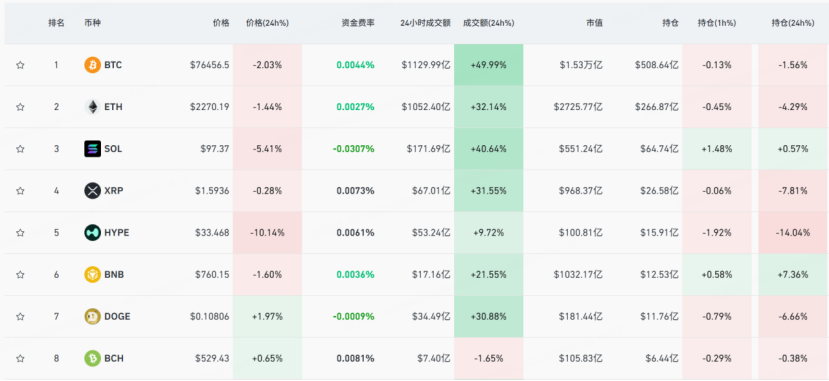This screenshot has width=829, height=381.
Task: Favorite BTC with its star icon
Action: point(20,65)
